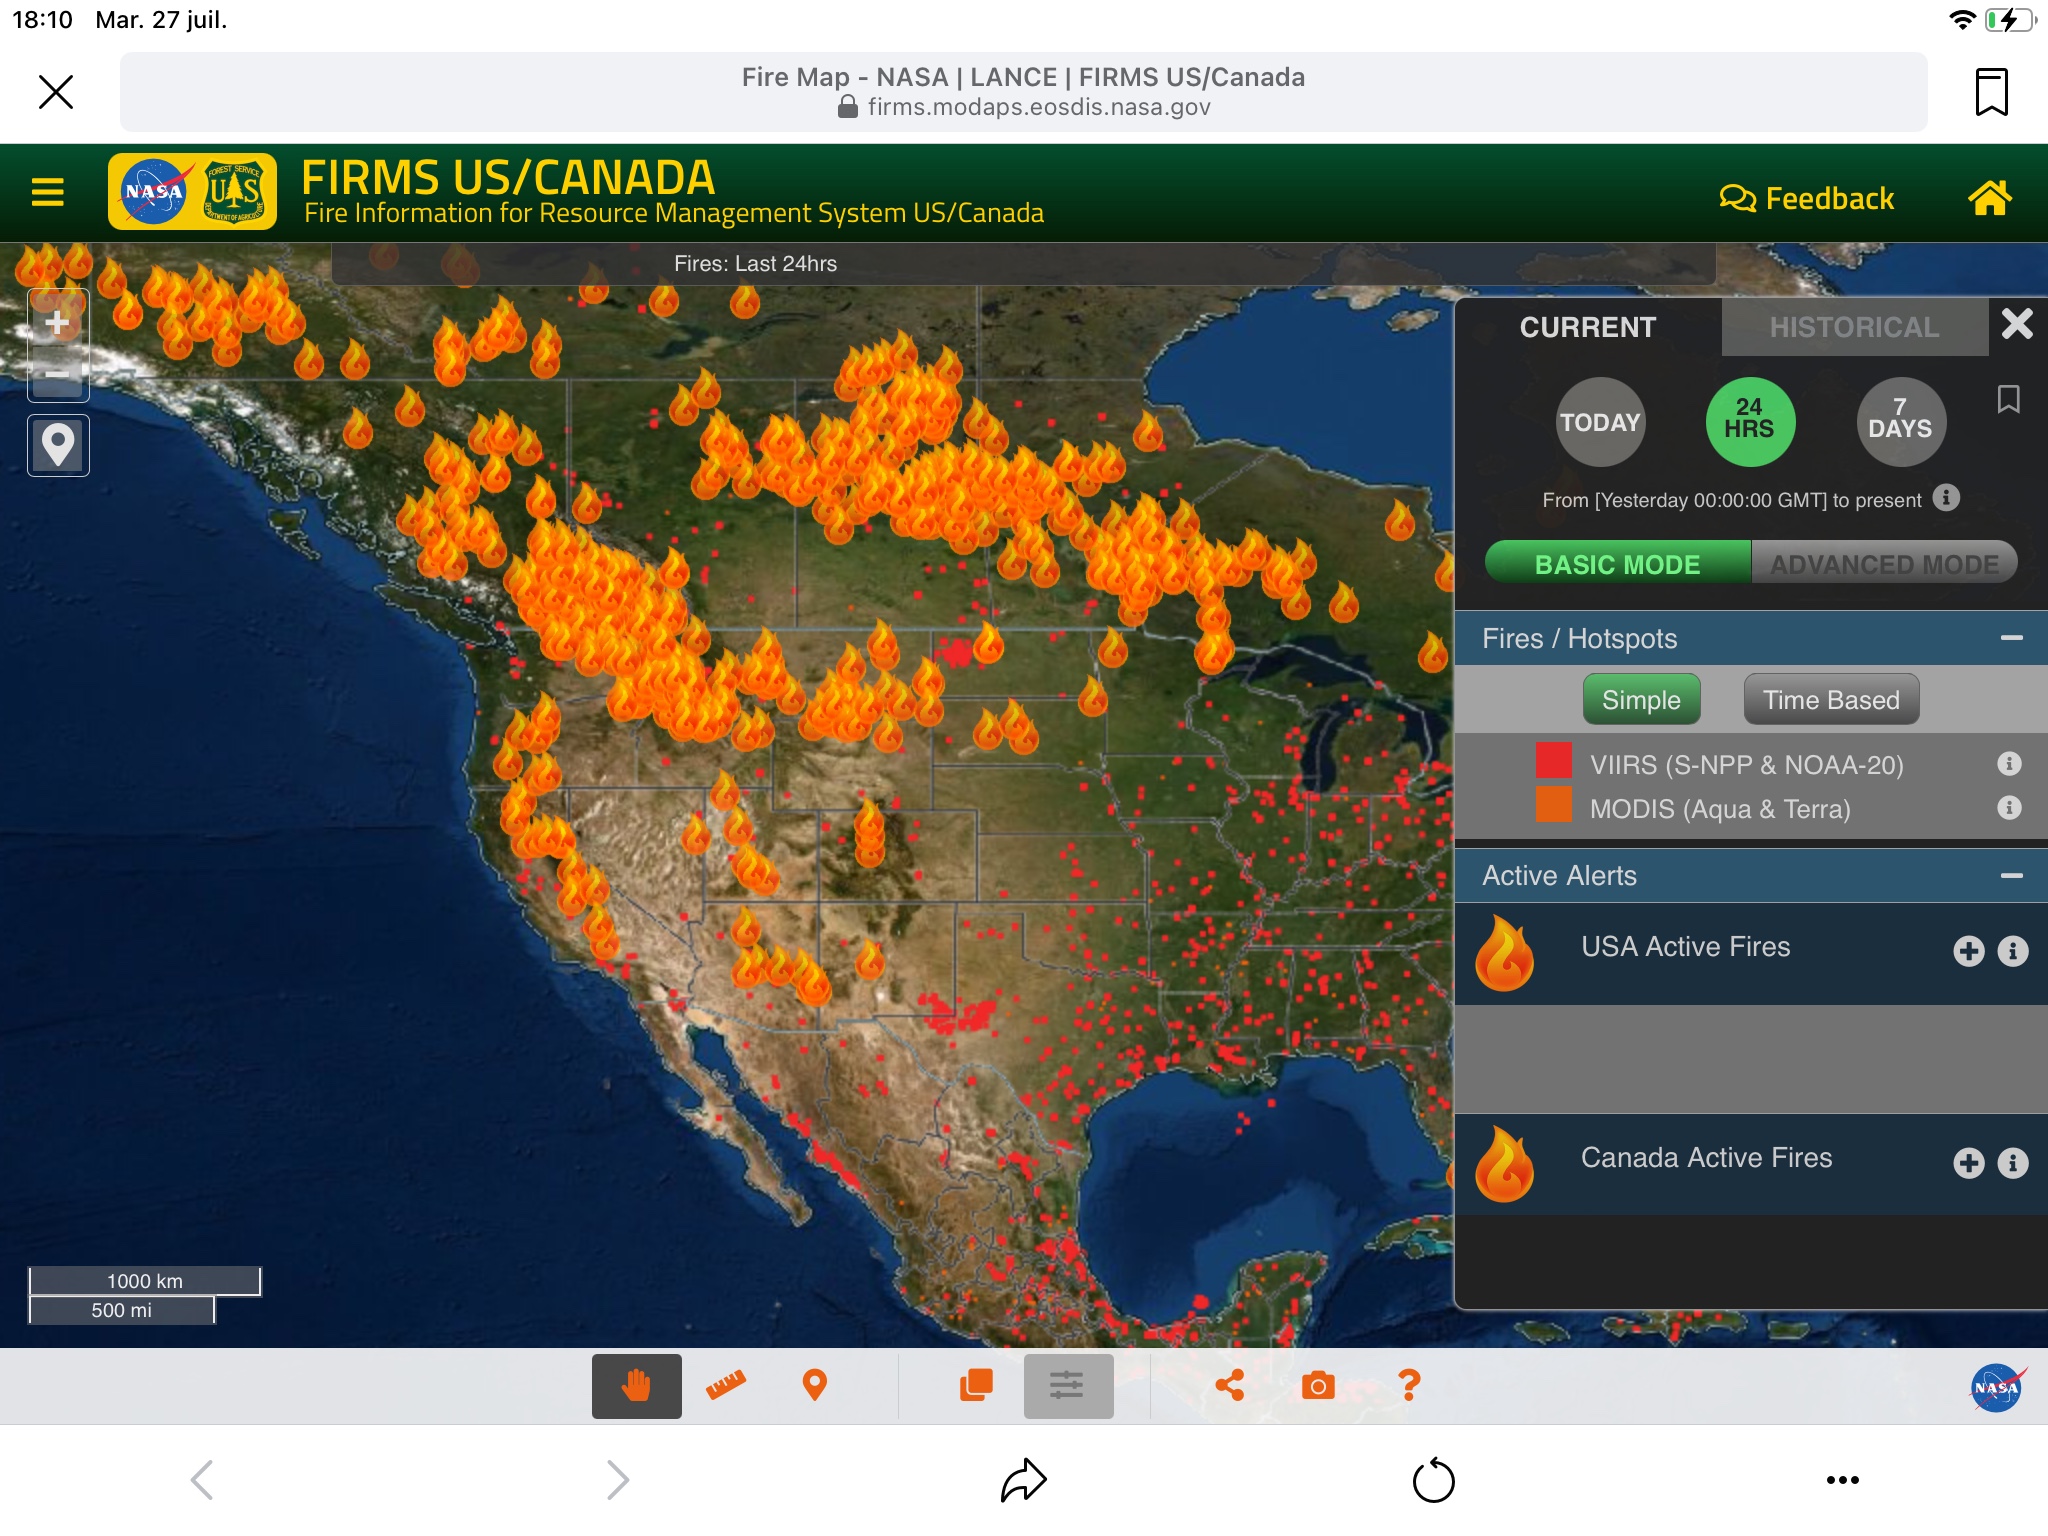Select the TODAY time range
This screenshot has width=2048, height=1536.
[x=1600, y=422]
